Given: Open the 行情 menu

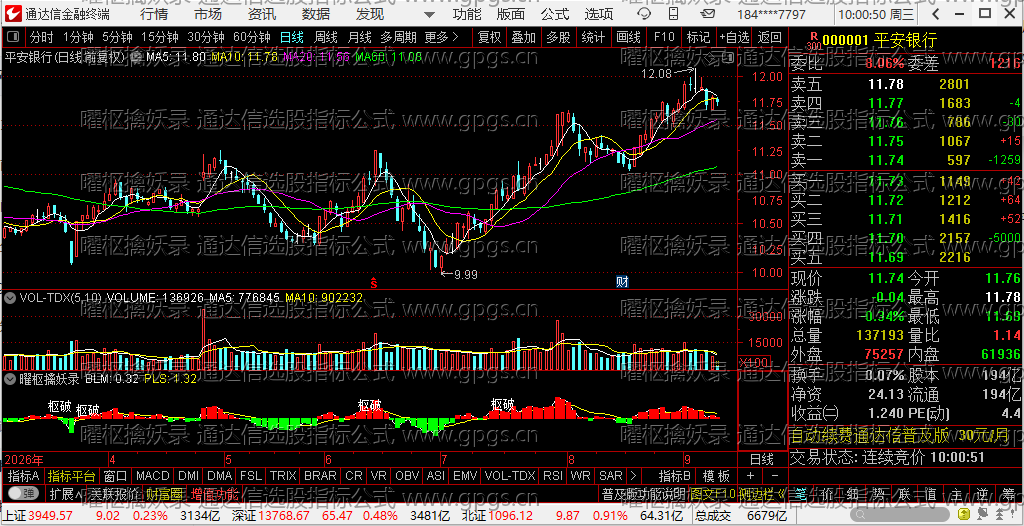Looking at the screenshot, I should 153,14.
